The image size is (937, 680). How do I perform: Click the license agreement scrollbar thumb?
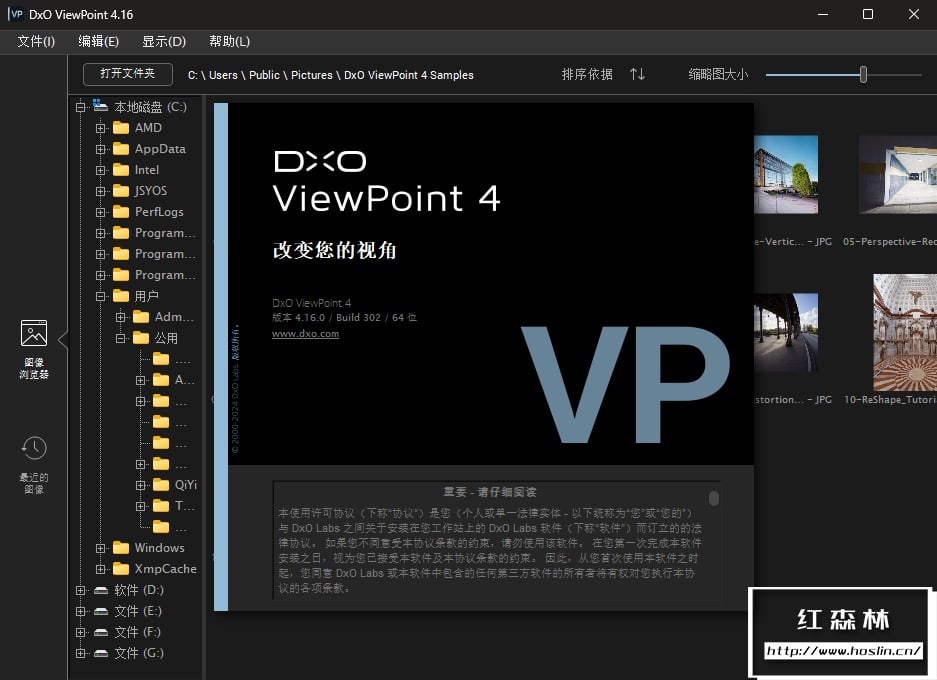[714, 498]
